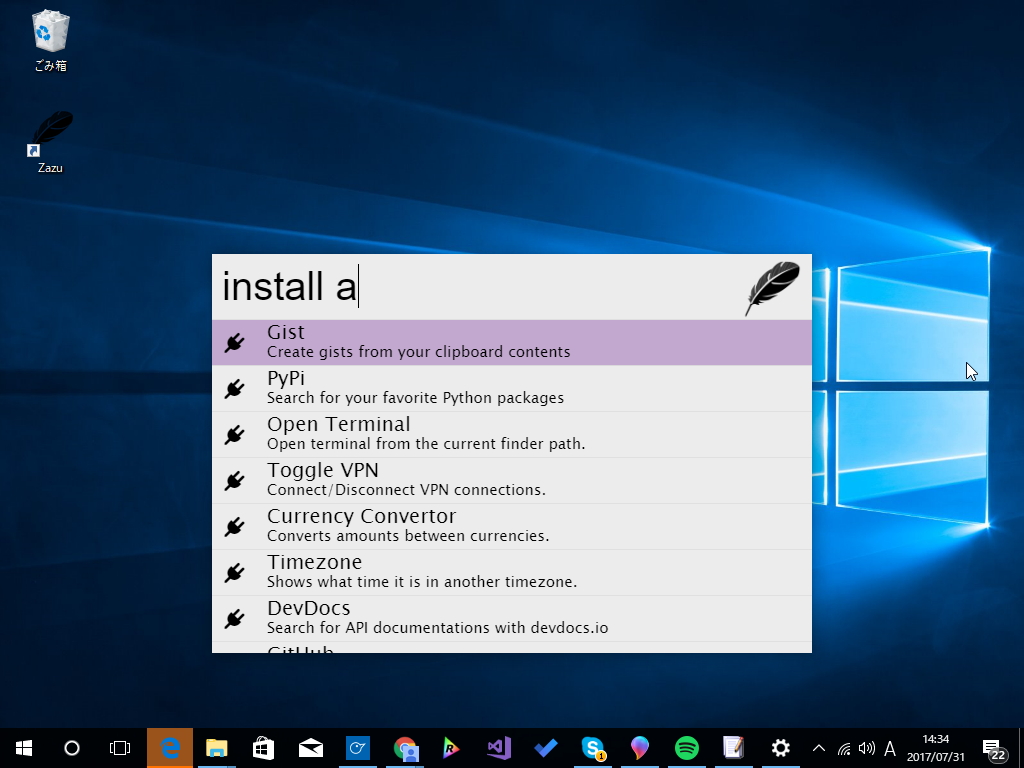Launch Spotify from the taskbar
The height and width of the screenshot is (768, 1024).
686,747
